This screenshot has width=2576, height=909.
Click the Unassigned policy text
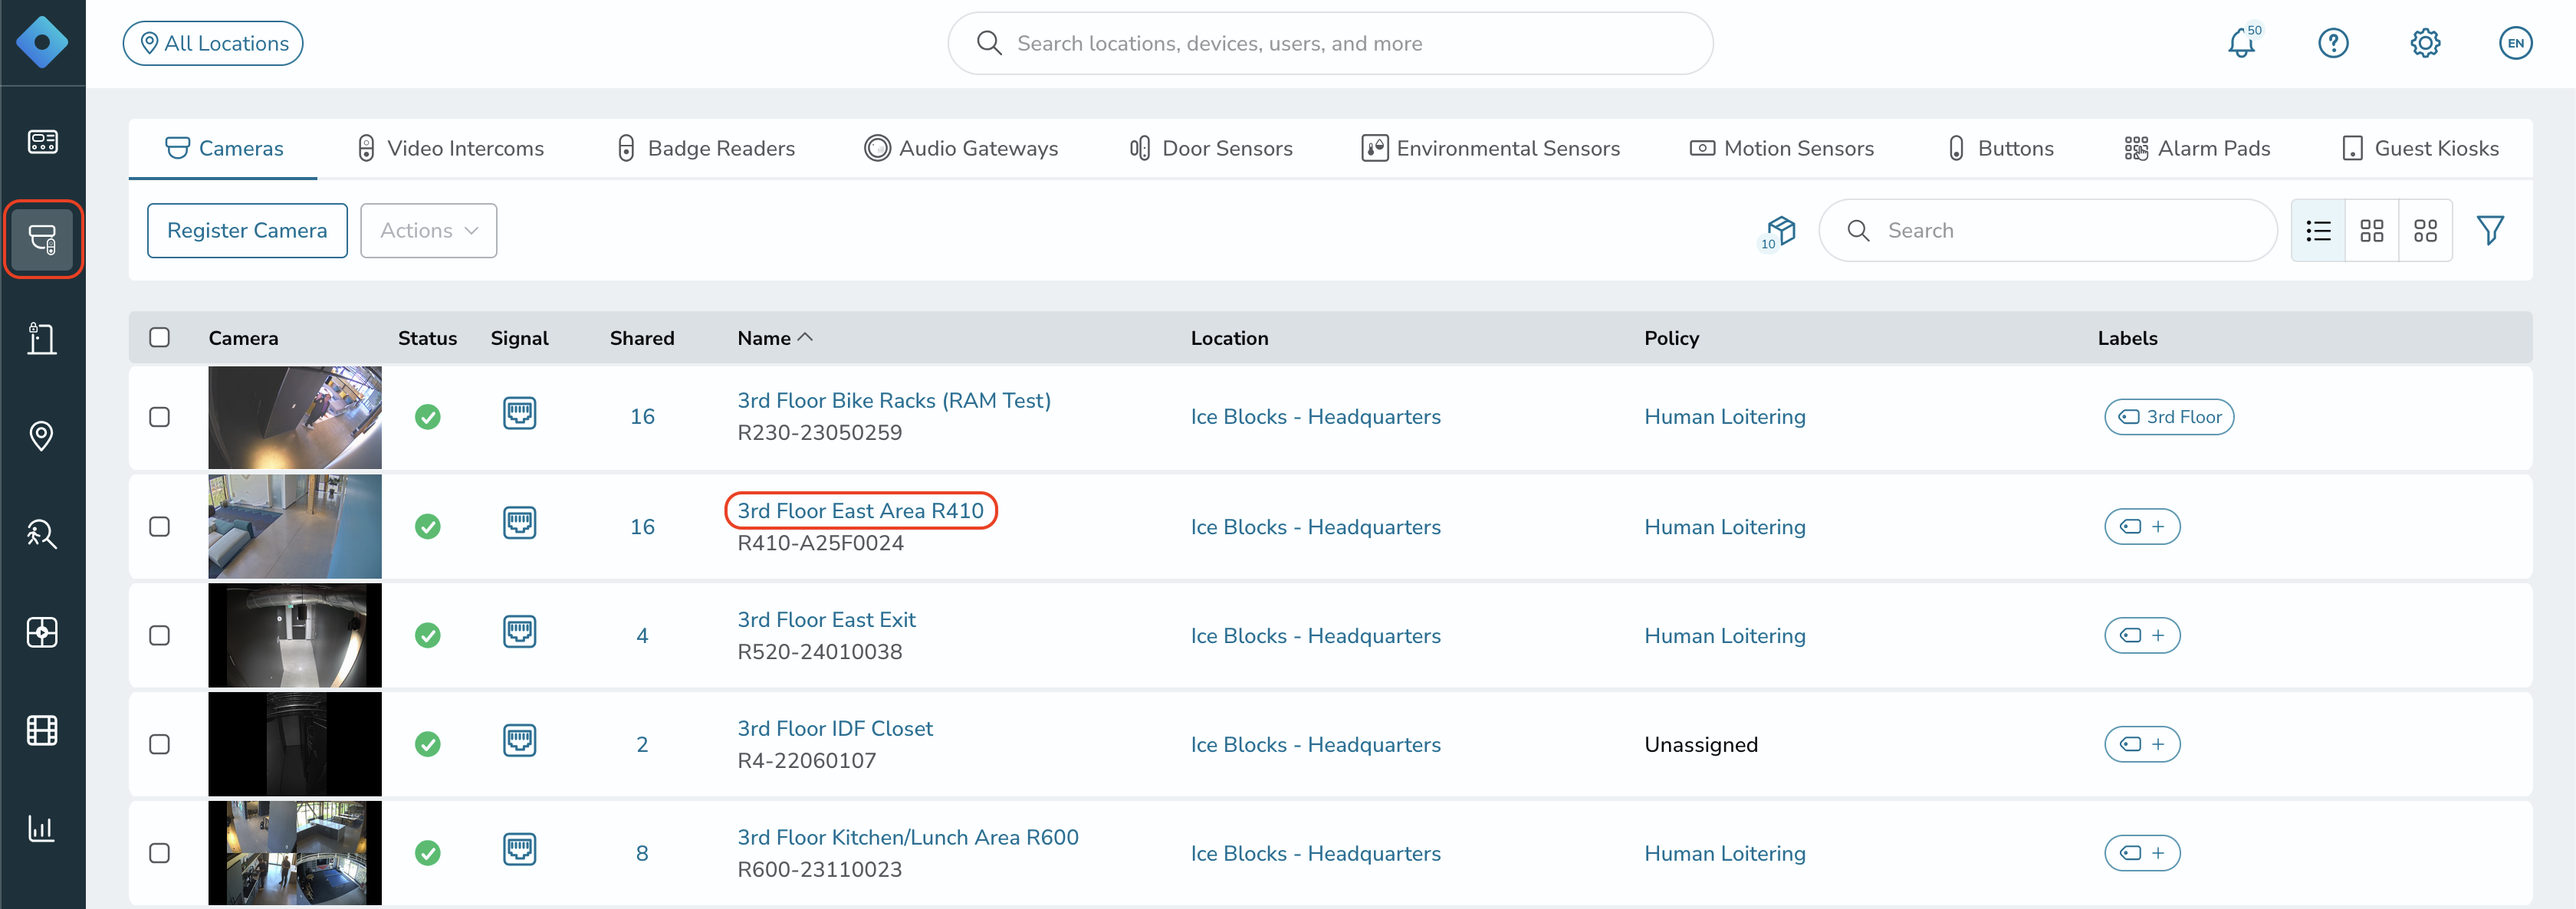click(1701, 744)
